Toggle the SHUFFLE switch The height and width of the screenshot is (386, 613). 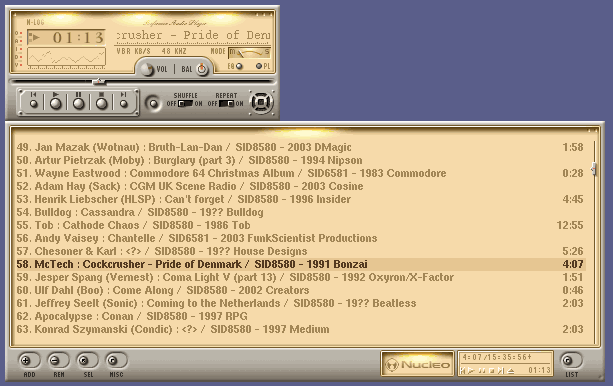(x=185, y=104)
